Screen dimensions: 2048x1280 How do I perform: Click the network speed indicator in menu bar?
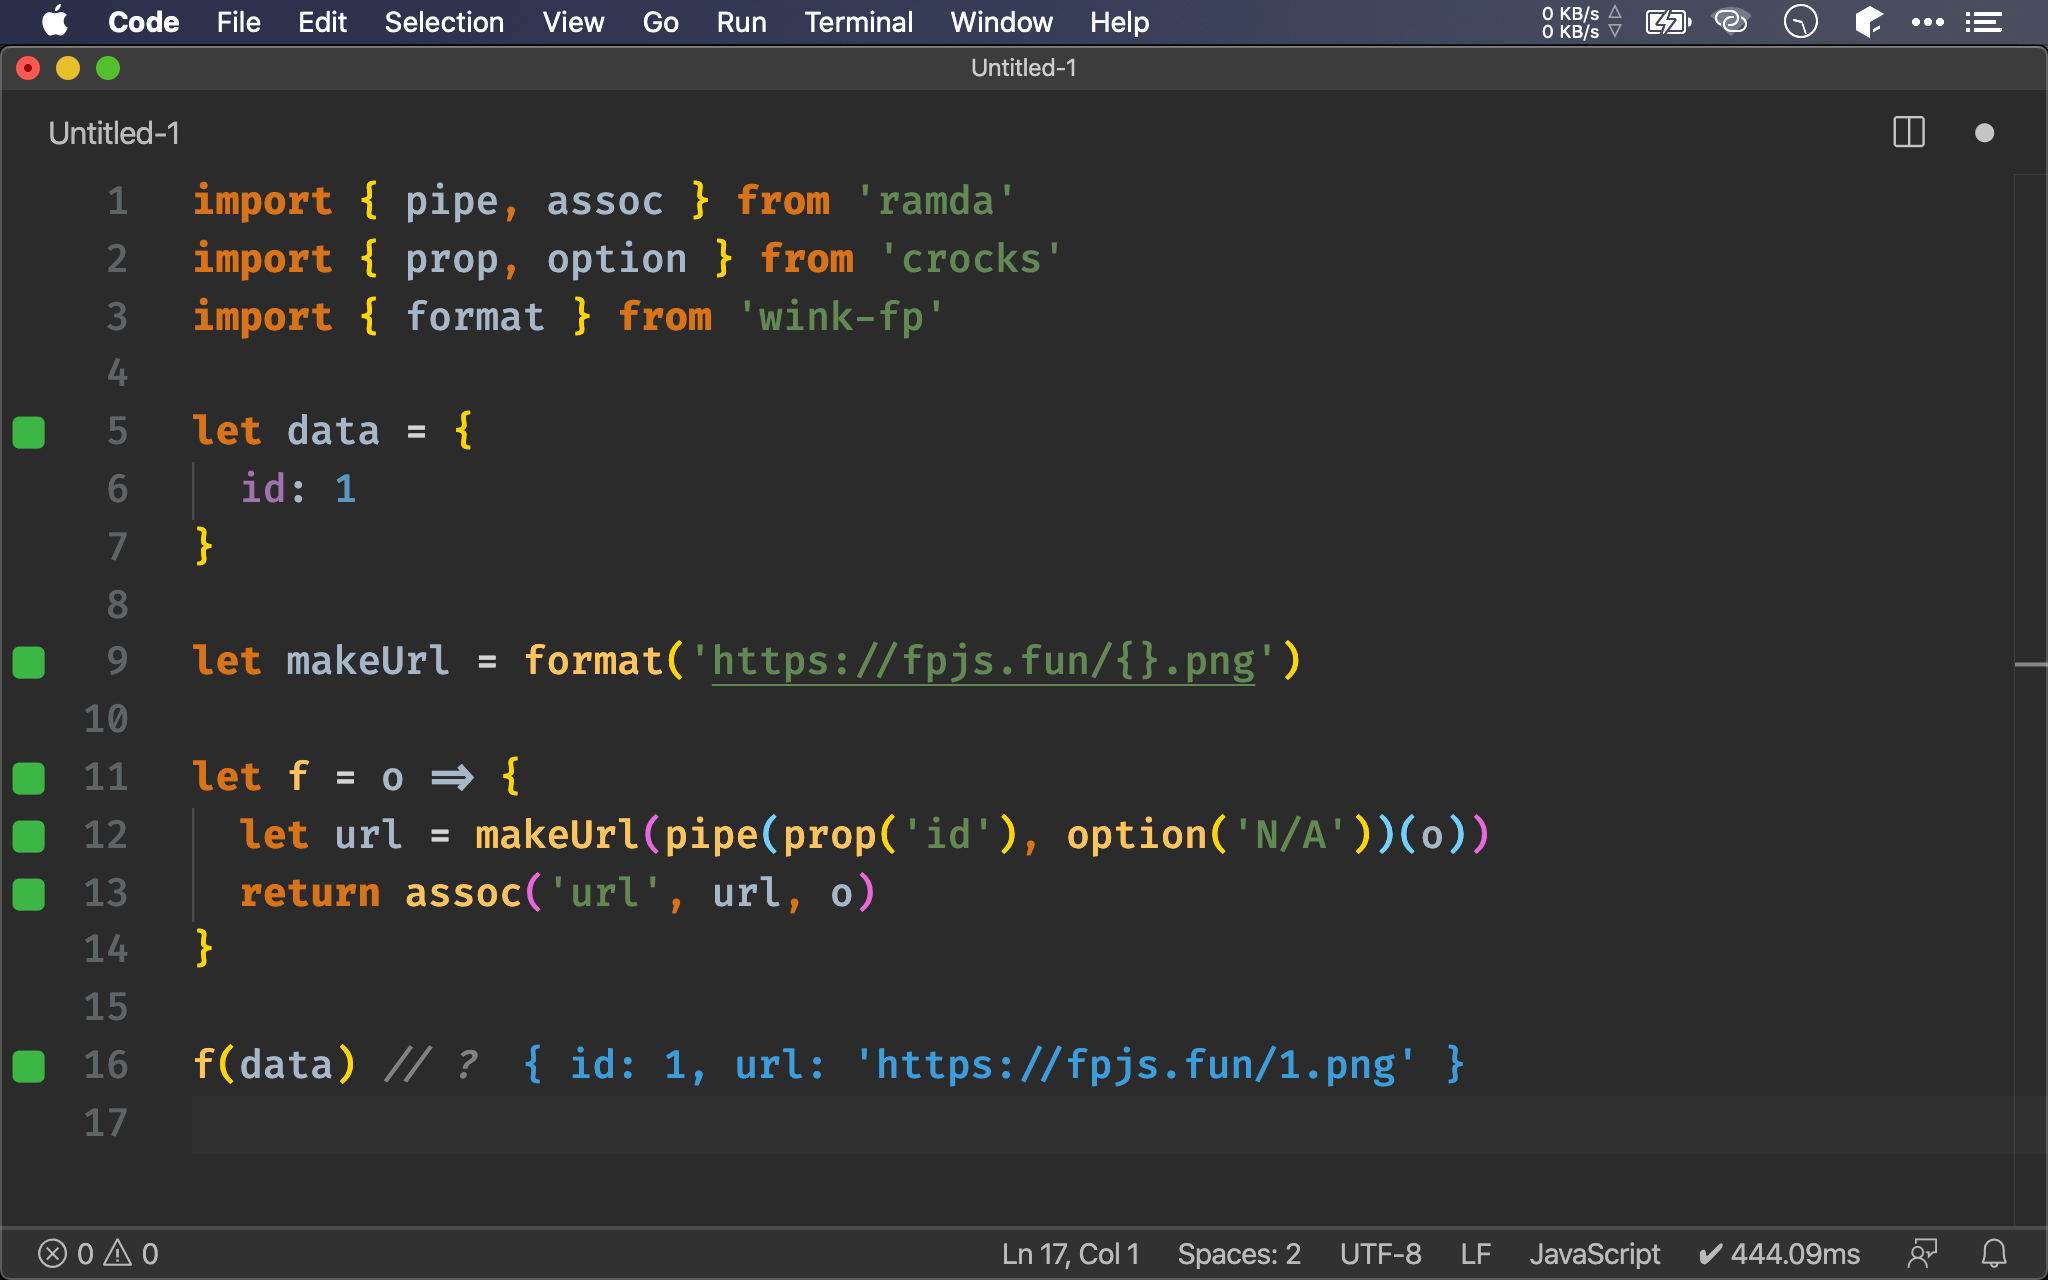1581,22
